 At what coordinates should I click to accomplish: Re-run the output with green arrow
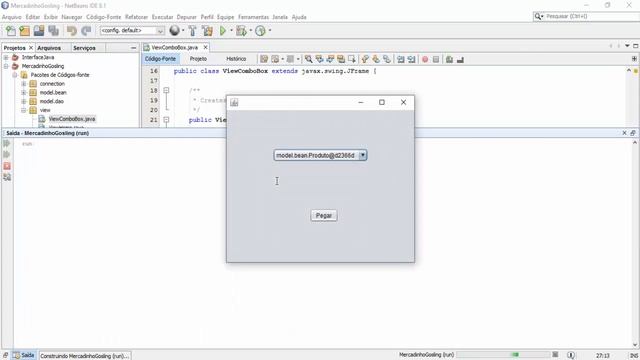pos(7,143)
